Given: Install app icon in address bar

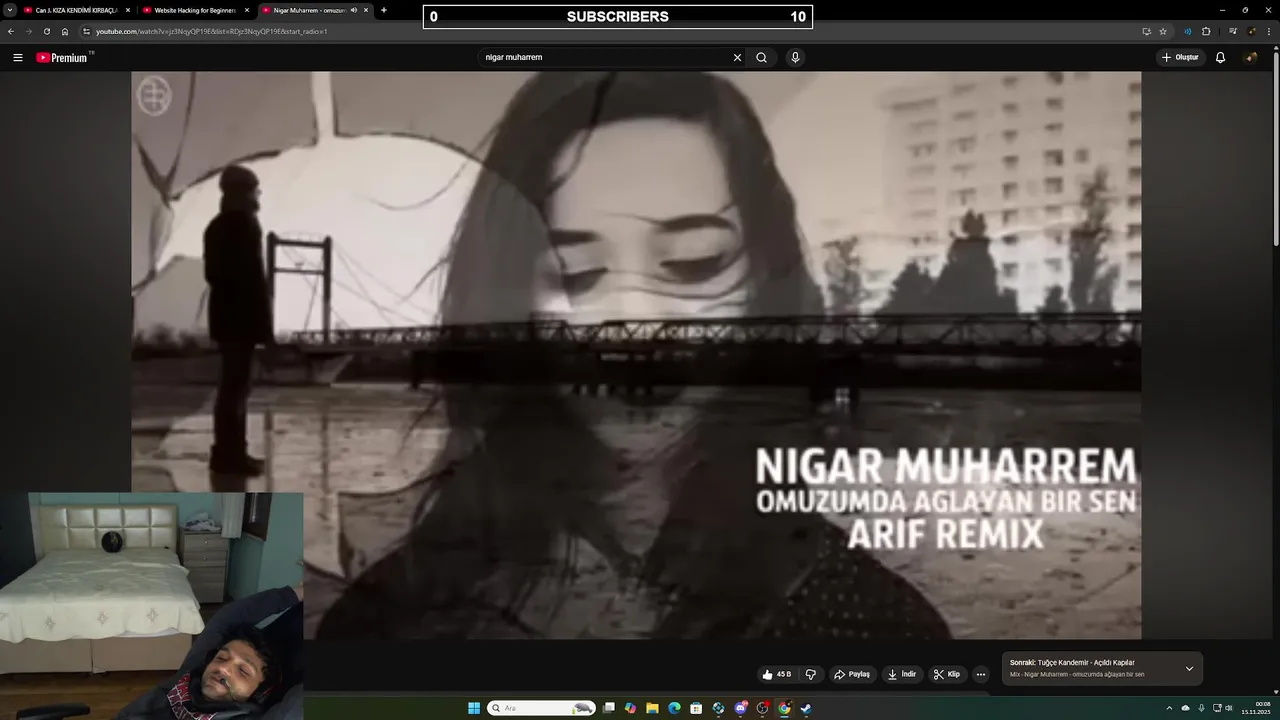Looking at the screenshot, I should 1146,31.
